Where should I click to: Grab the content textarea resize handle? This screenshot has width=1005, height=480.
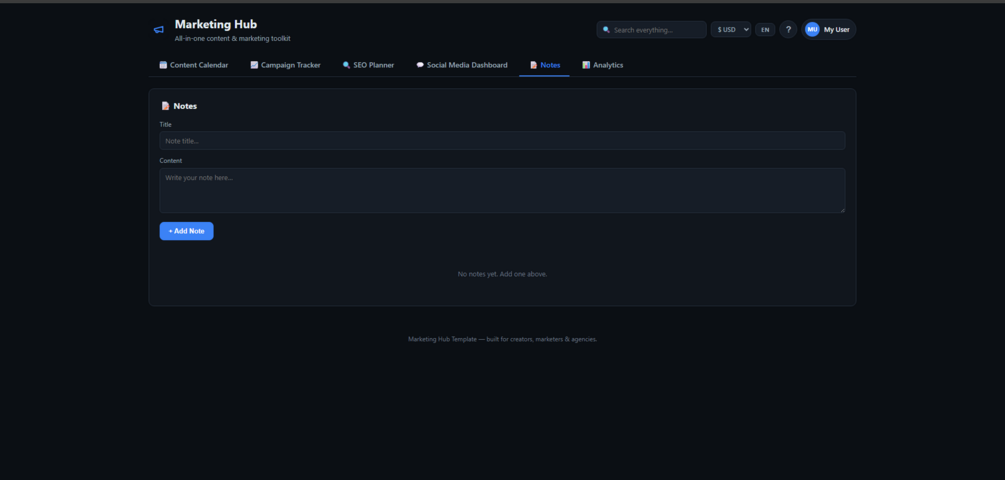click(842, 210)
